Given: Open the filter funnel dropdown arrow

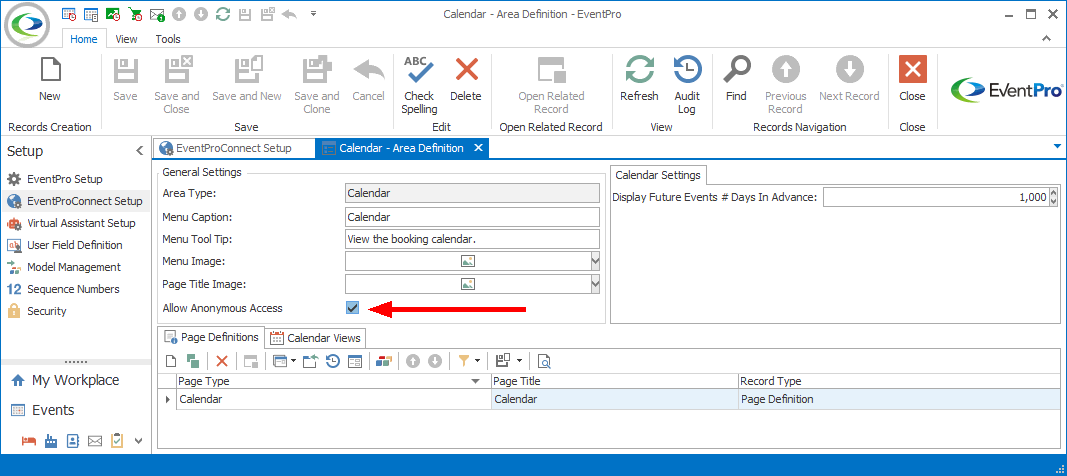Looking at the screenshot, I should (477, 361).
